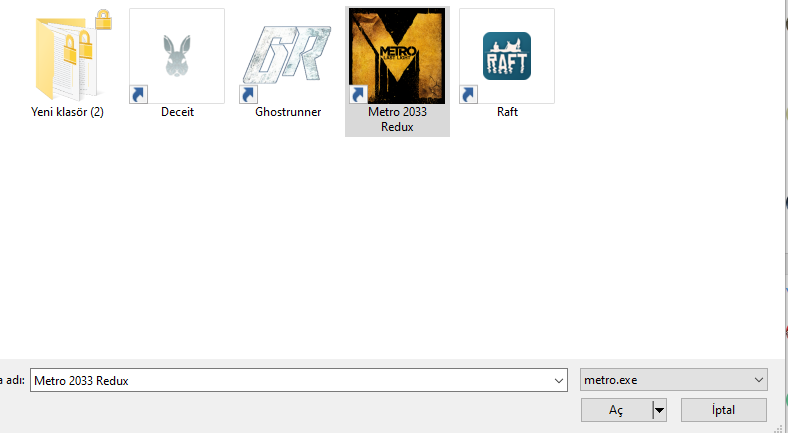
Task: Click the "Ghostrunner" file name label
Action: (287, 112)
